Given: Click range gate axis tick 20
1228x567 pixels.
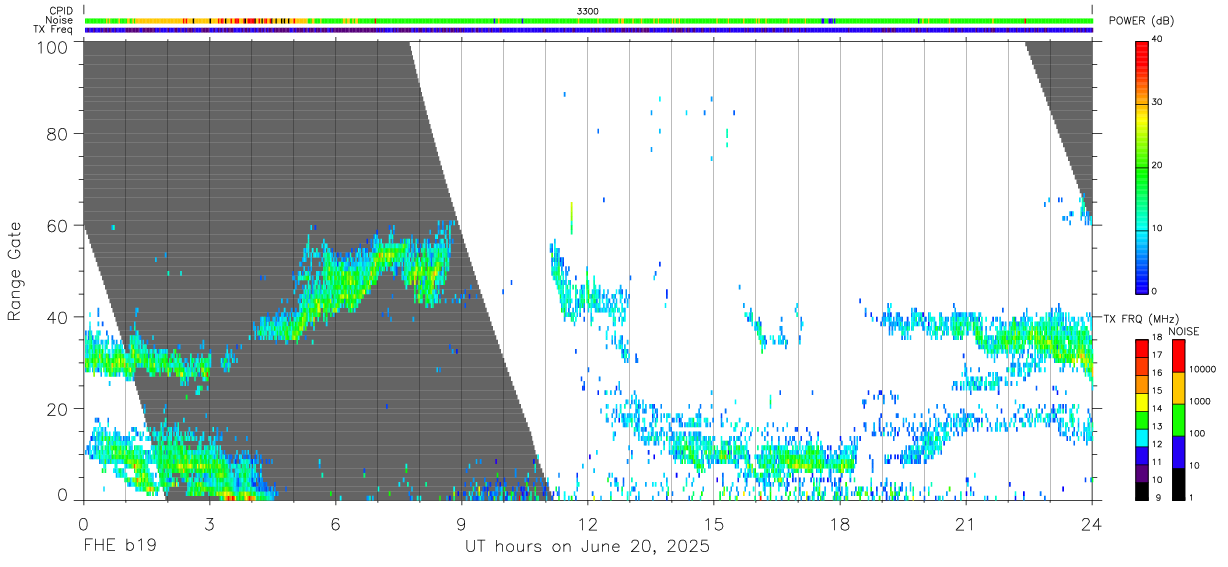Looking at the screenshot, I should coord(57,409).
